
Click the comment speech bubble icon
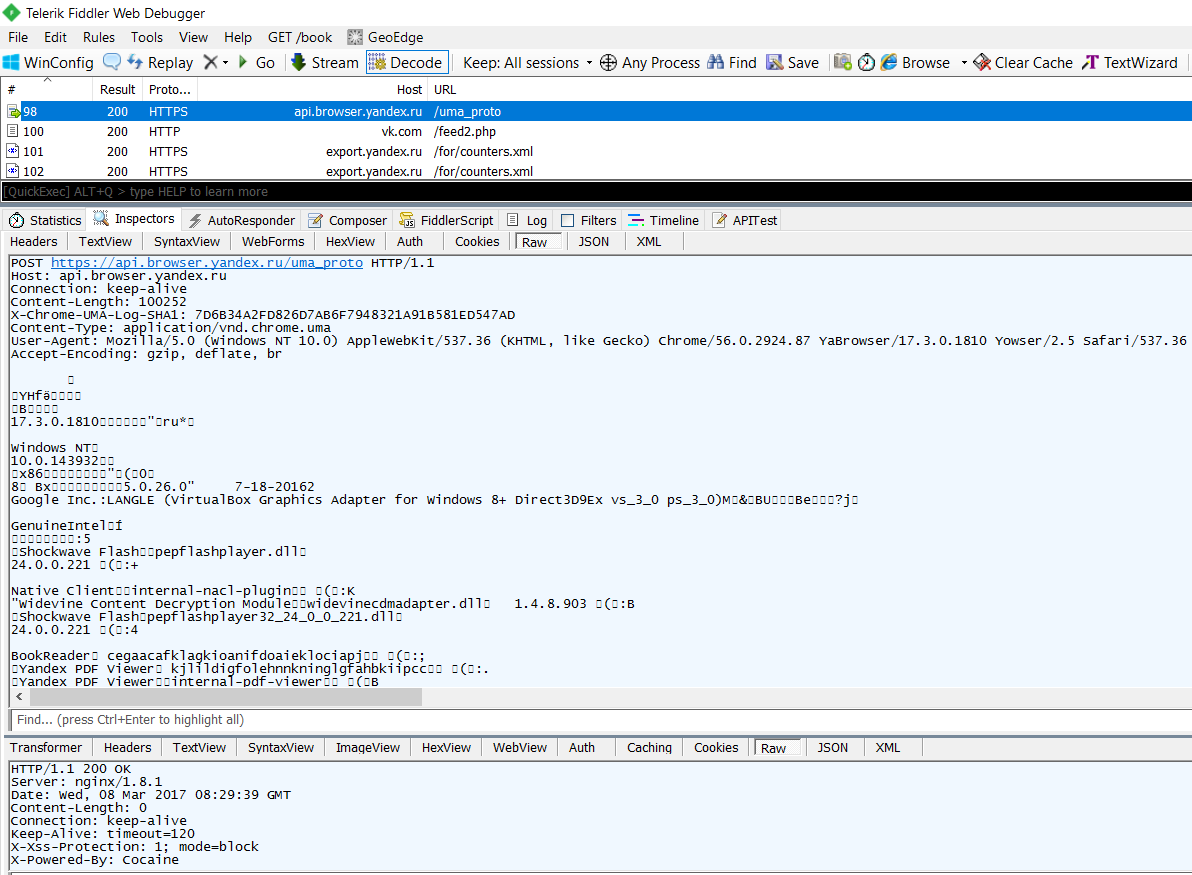(112, 62)
